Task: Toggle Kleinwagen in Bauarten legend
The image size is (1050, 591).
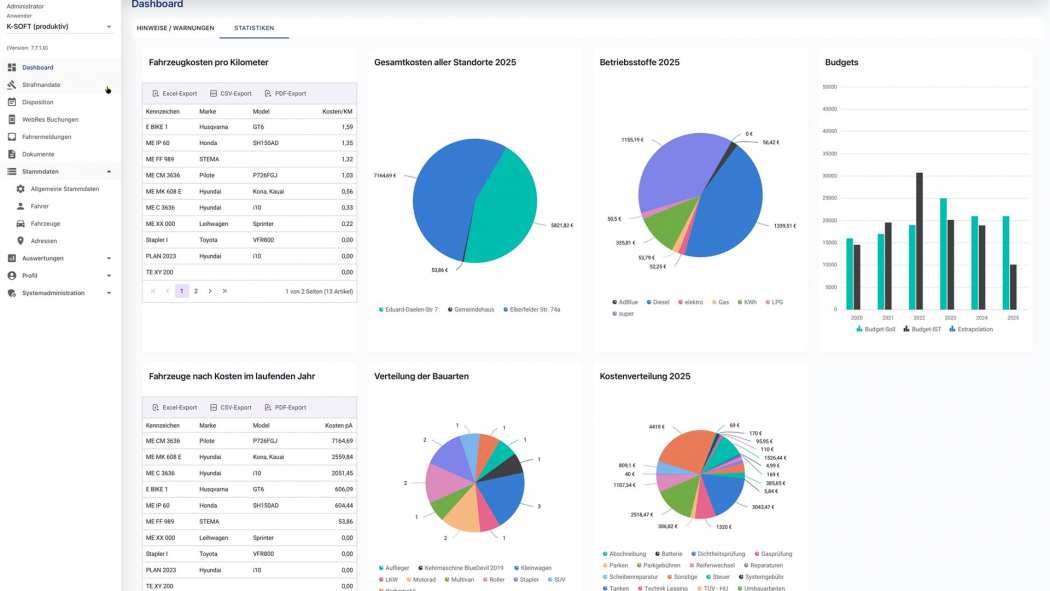Action: (533, 568)
